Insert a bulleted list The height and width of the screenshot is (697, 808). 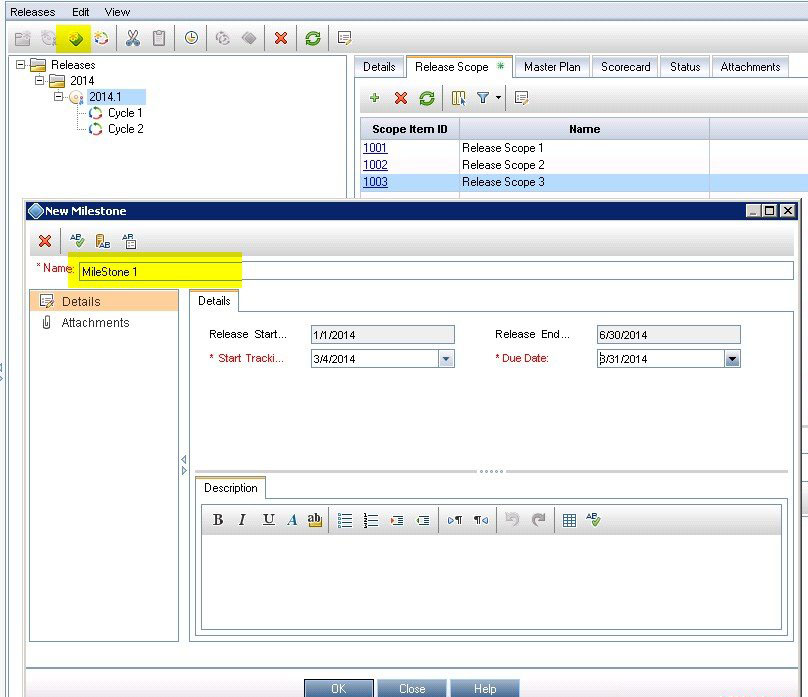[x=345, y=520]
